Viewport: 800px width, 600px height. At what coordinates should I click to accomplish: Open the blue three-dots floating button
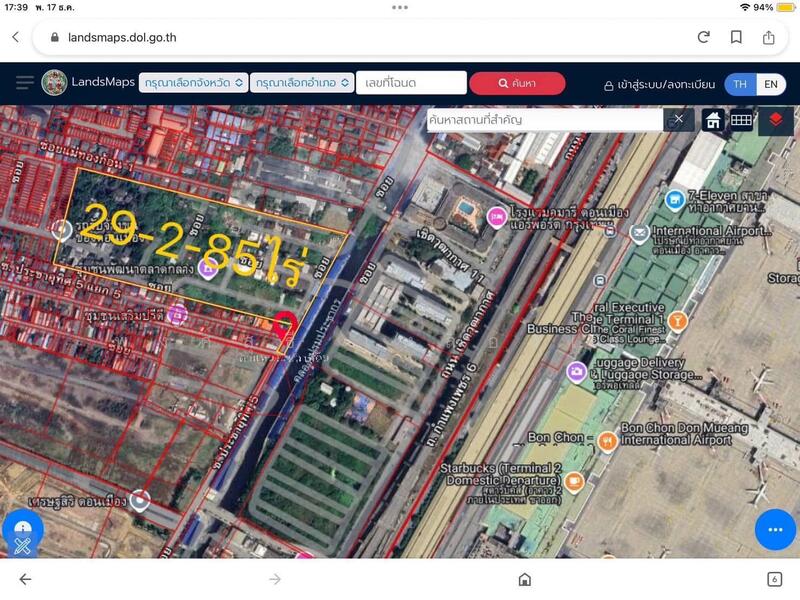(x=774, y=529)
